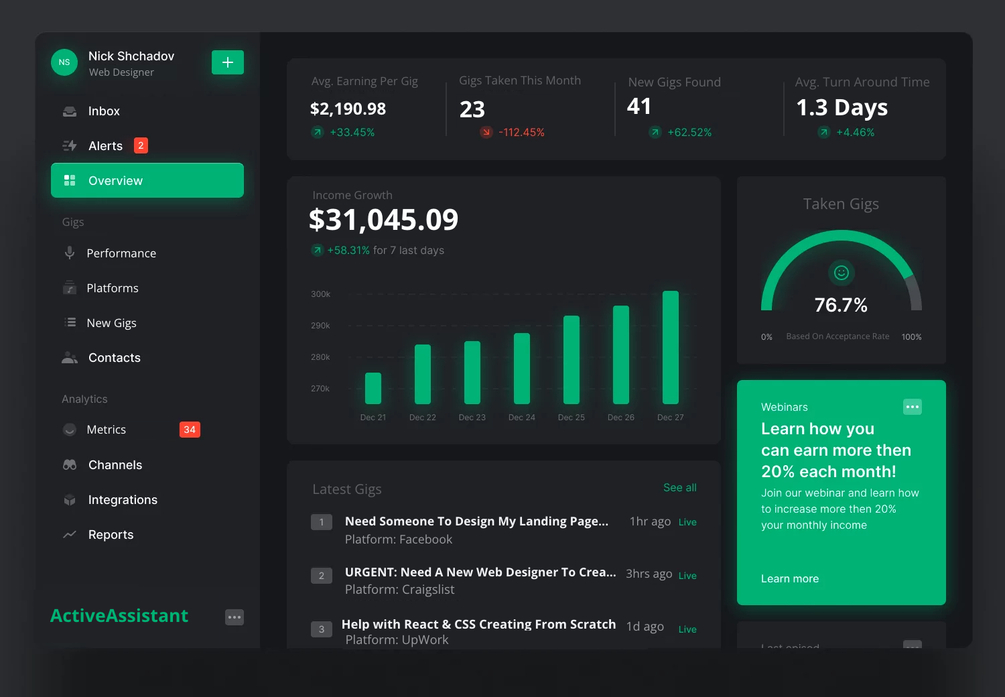The height and width of the screenshot is (697, 1005).
Task: Open URGENT Need A New Web Designer gig
Action: tap(480, 572)
